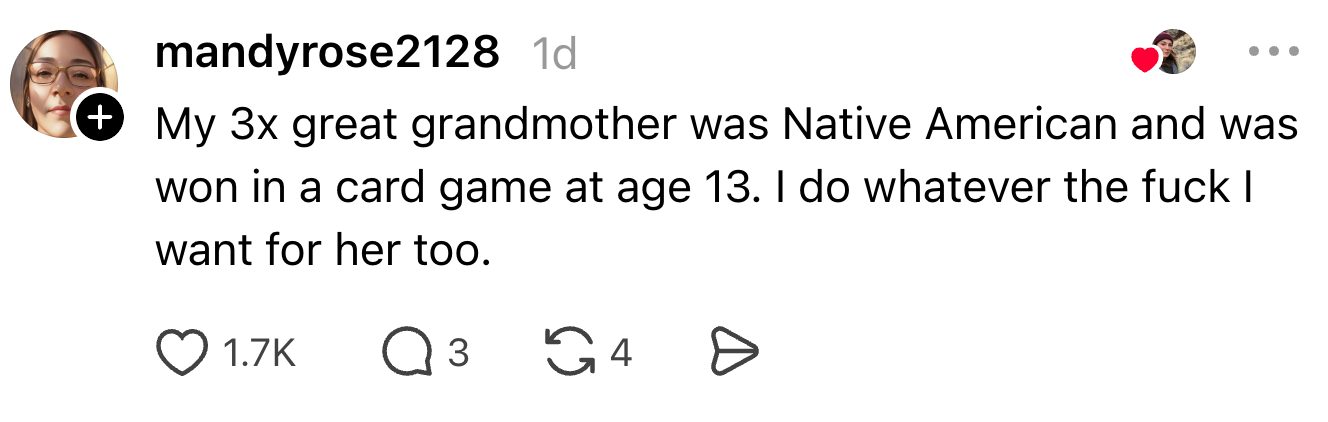The width and height of the screenshot is (1328, 422).
Task: Repost using the circular arrows icon
Action: tap(567, 352)
